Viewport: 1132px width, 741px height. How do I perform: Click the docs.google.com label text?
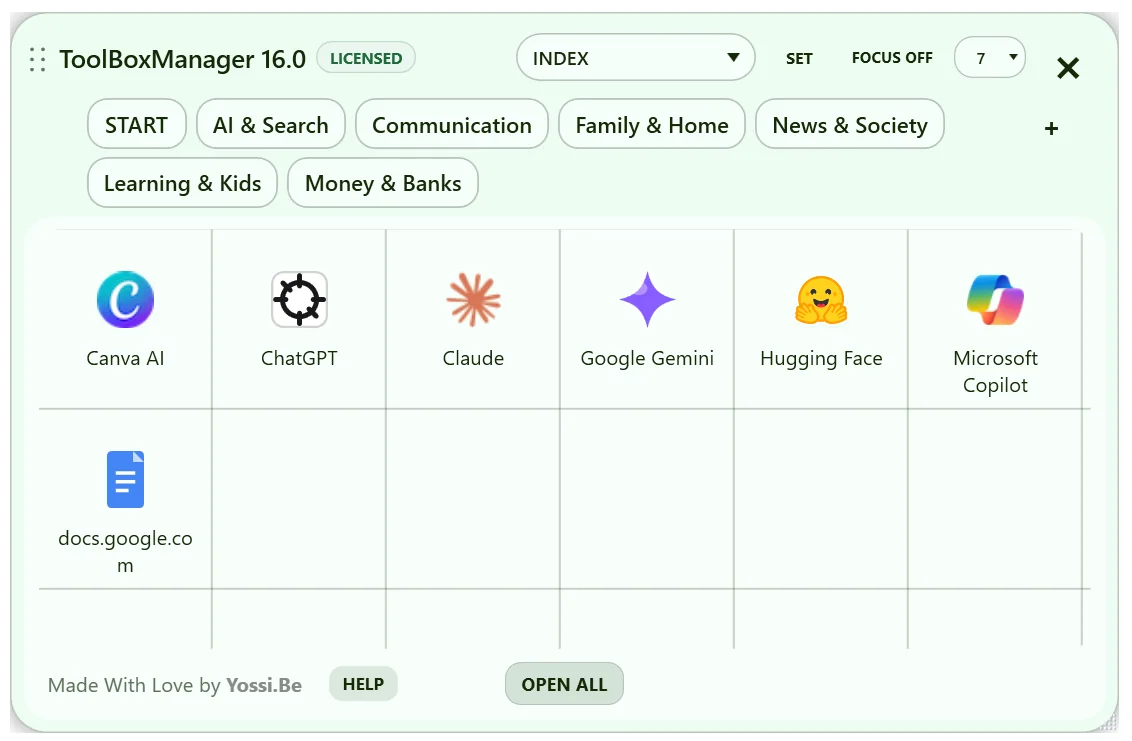pos(125,552)
